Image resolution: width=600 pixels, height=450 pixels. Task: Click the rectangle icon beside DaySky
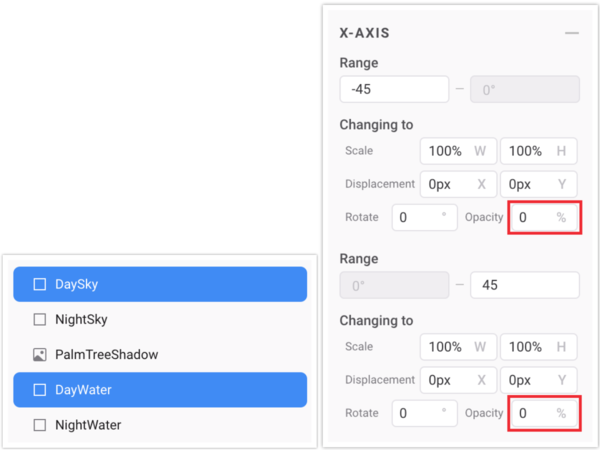(x=40, y=284)
